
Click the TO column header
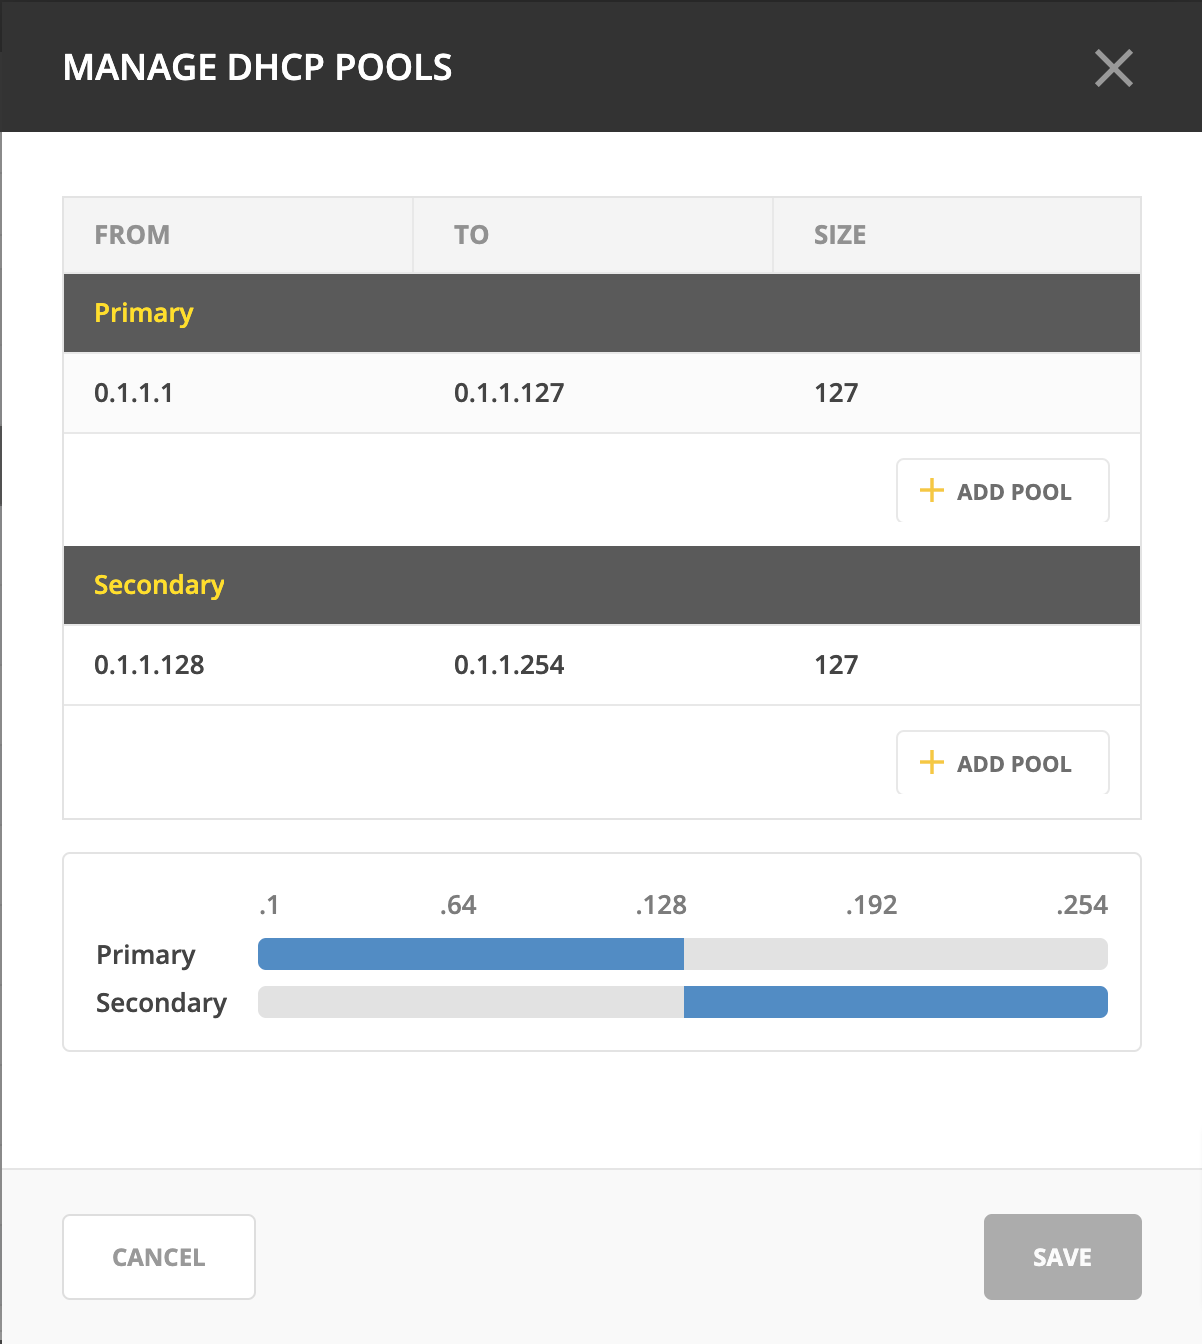pyautogui.click(x=471, y=235)
